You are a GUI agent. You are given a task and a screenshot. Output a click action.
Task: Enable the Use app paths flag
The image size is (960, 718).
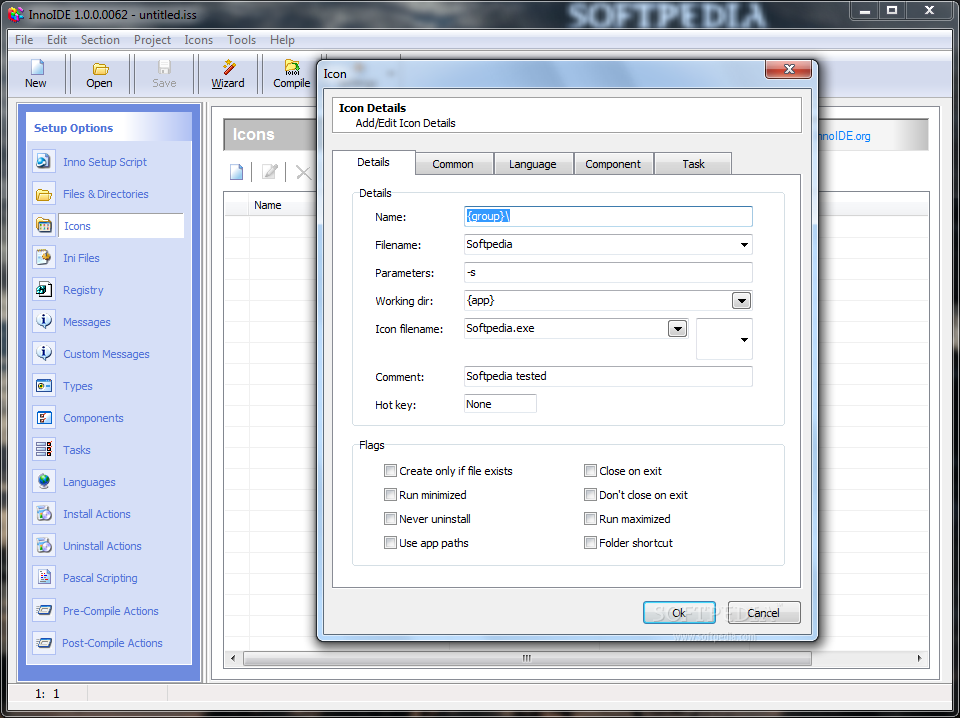390,542
